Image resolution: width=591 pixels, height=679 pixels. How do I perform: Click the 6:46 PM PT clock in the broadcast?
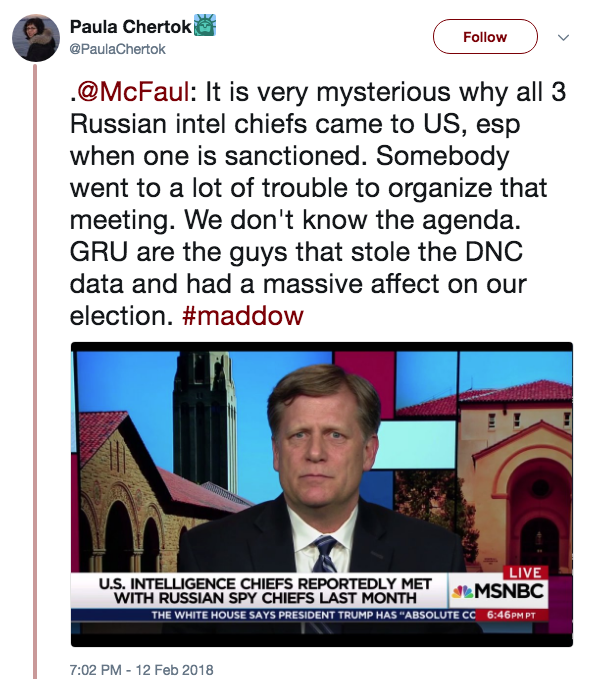pyautogui.click(x=511, y=615)
